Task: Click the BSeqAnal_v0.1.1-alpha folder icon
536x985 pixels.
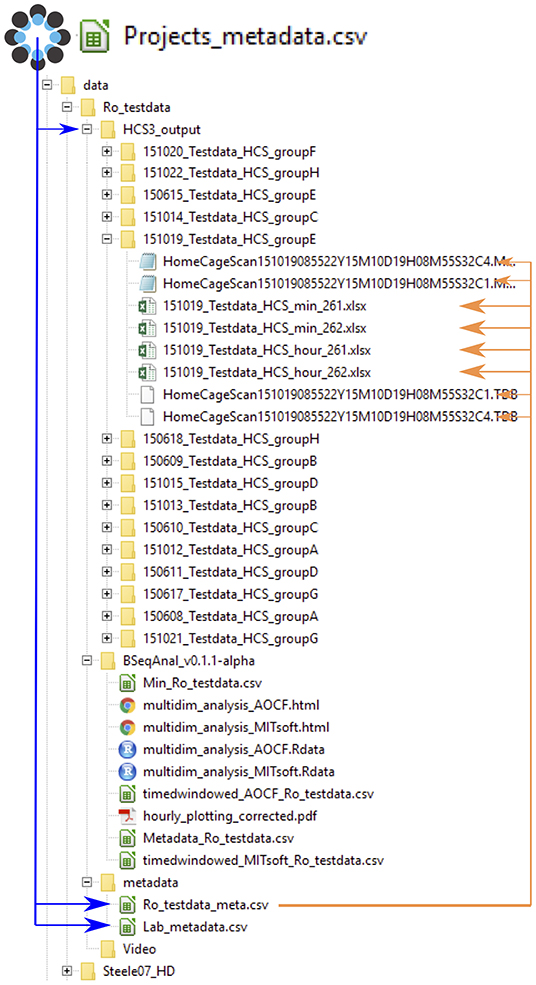Action: click(x=108, y=660)
